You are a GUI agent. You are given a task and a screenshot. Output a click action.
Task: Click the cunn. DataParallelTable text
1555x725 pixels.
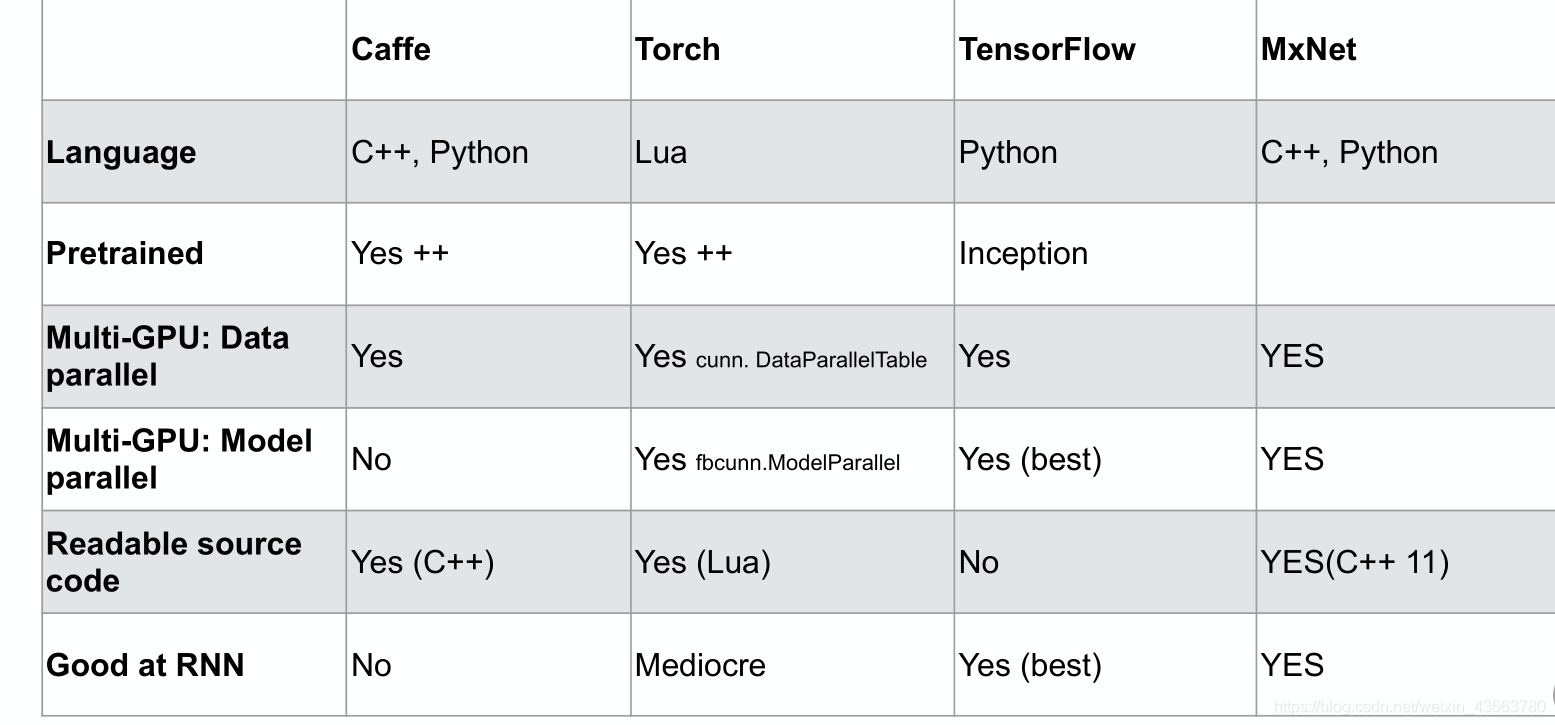click(x=811, y=360)
